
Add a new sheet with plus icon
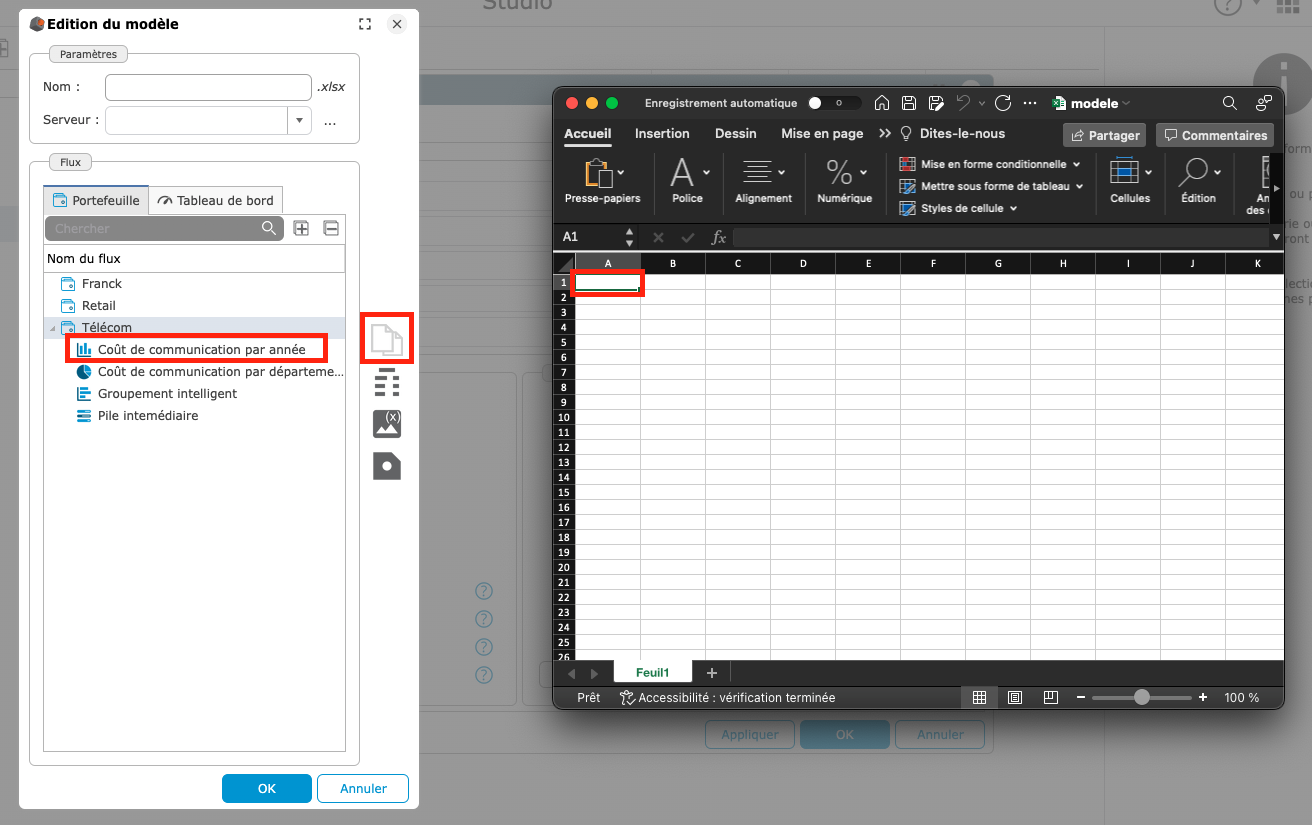712,673
